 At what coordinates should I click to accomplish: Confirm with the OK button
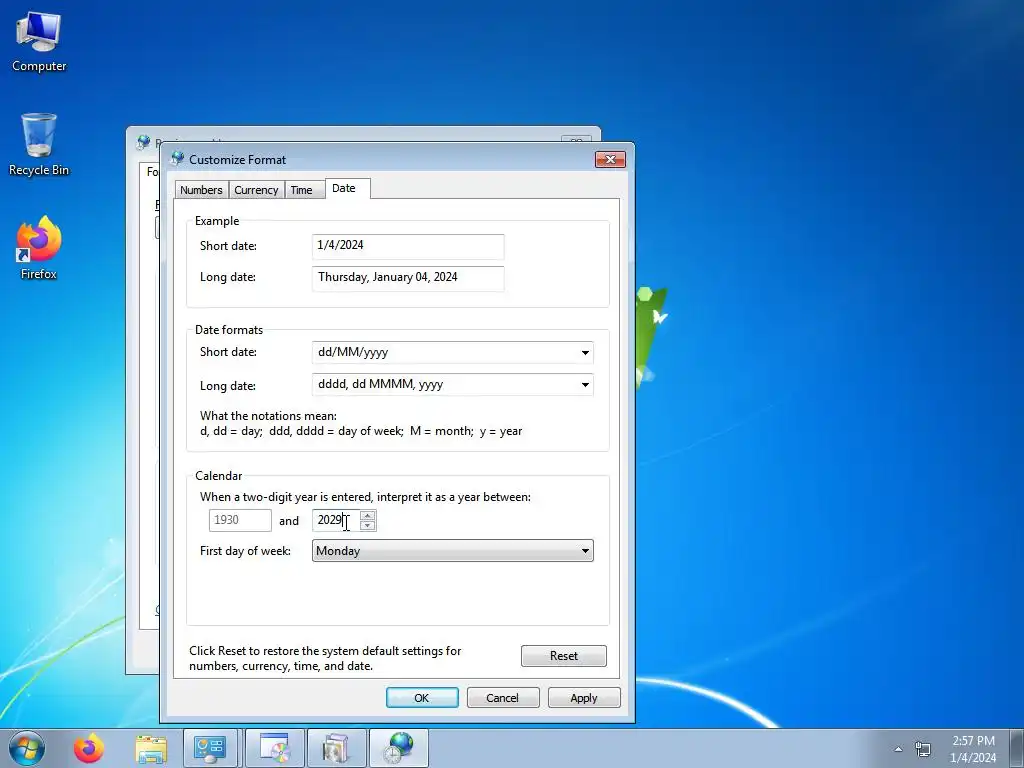(x=422, y=697)
